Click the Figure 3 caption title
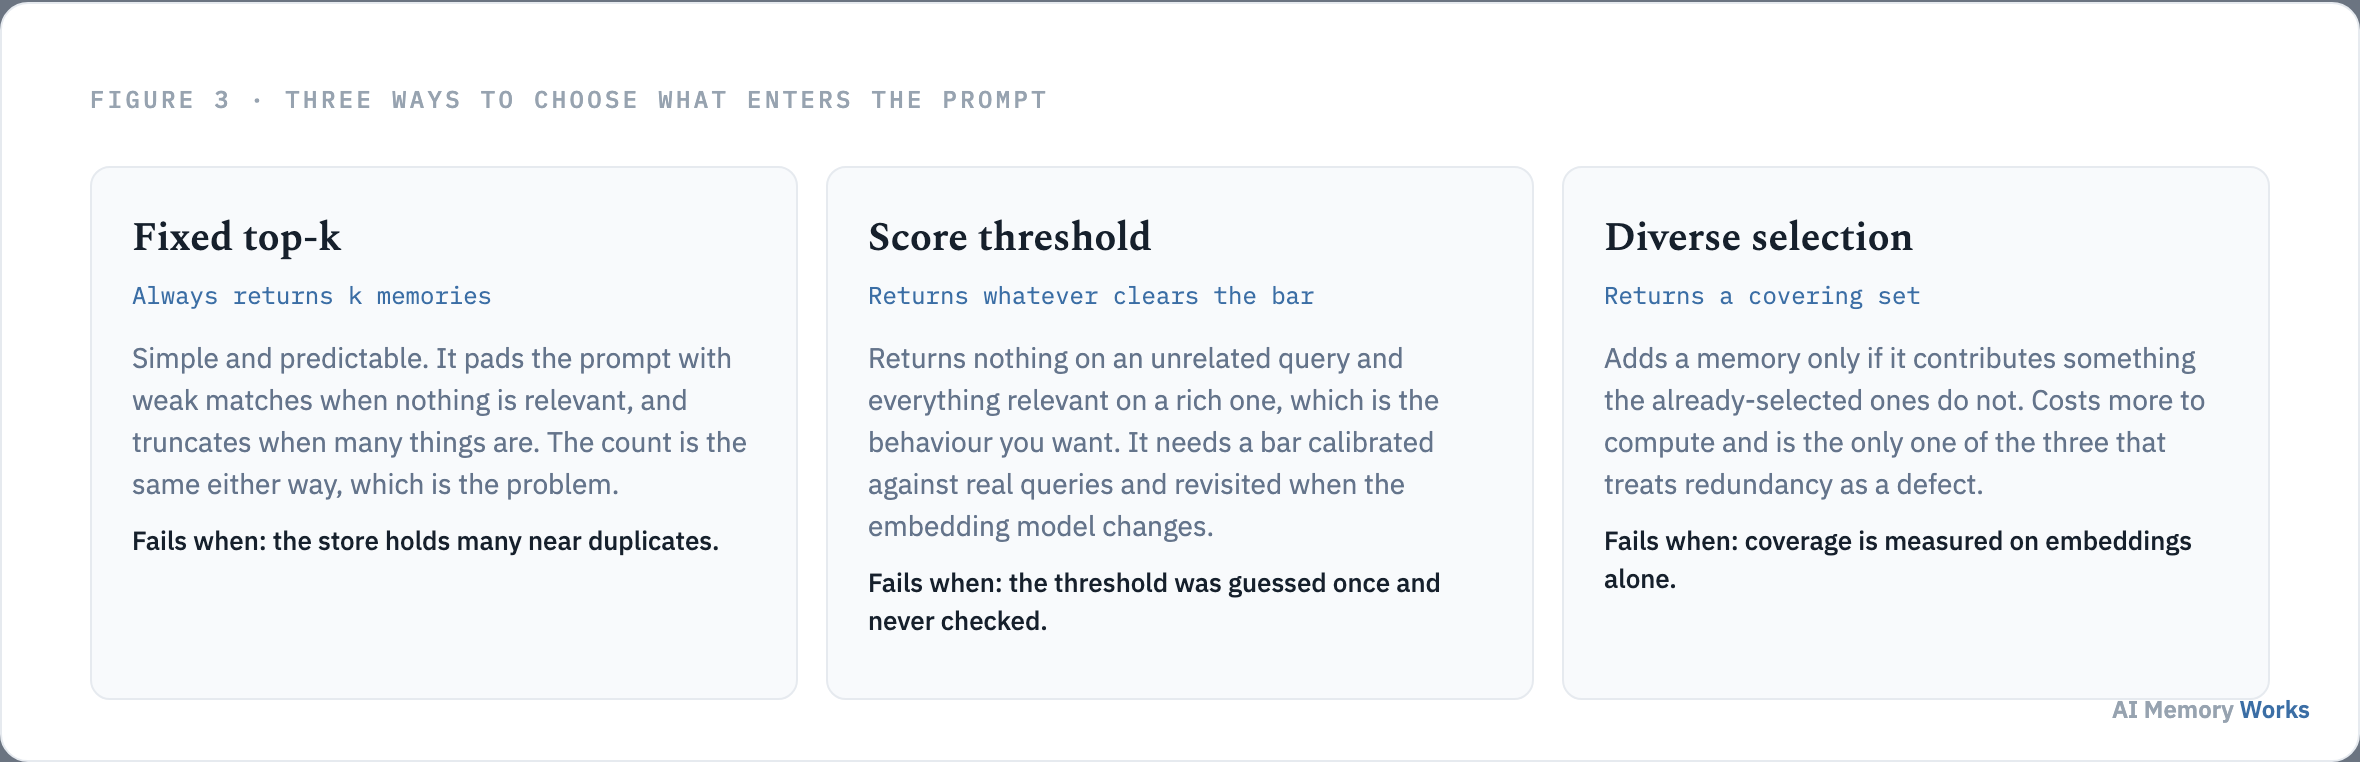The image size is (2360, 762). click(x=569, y=100)
